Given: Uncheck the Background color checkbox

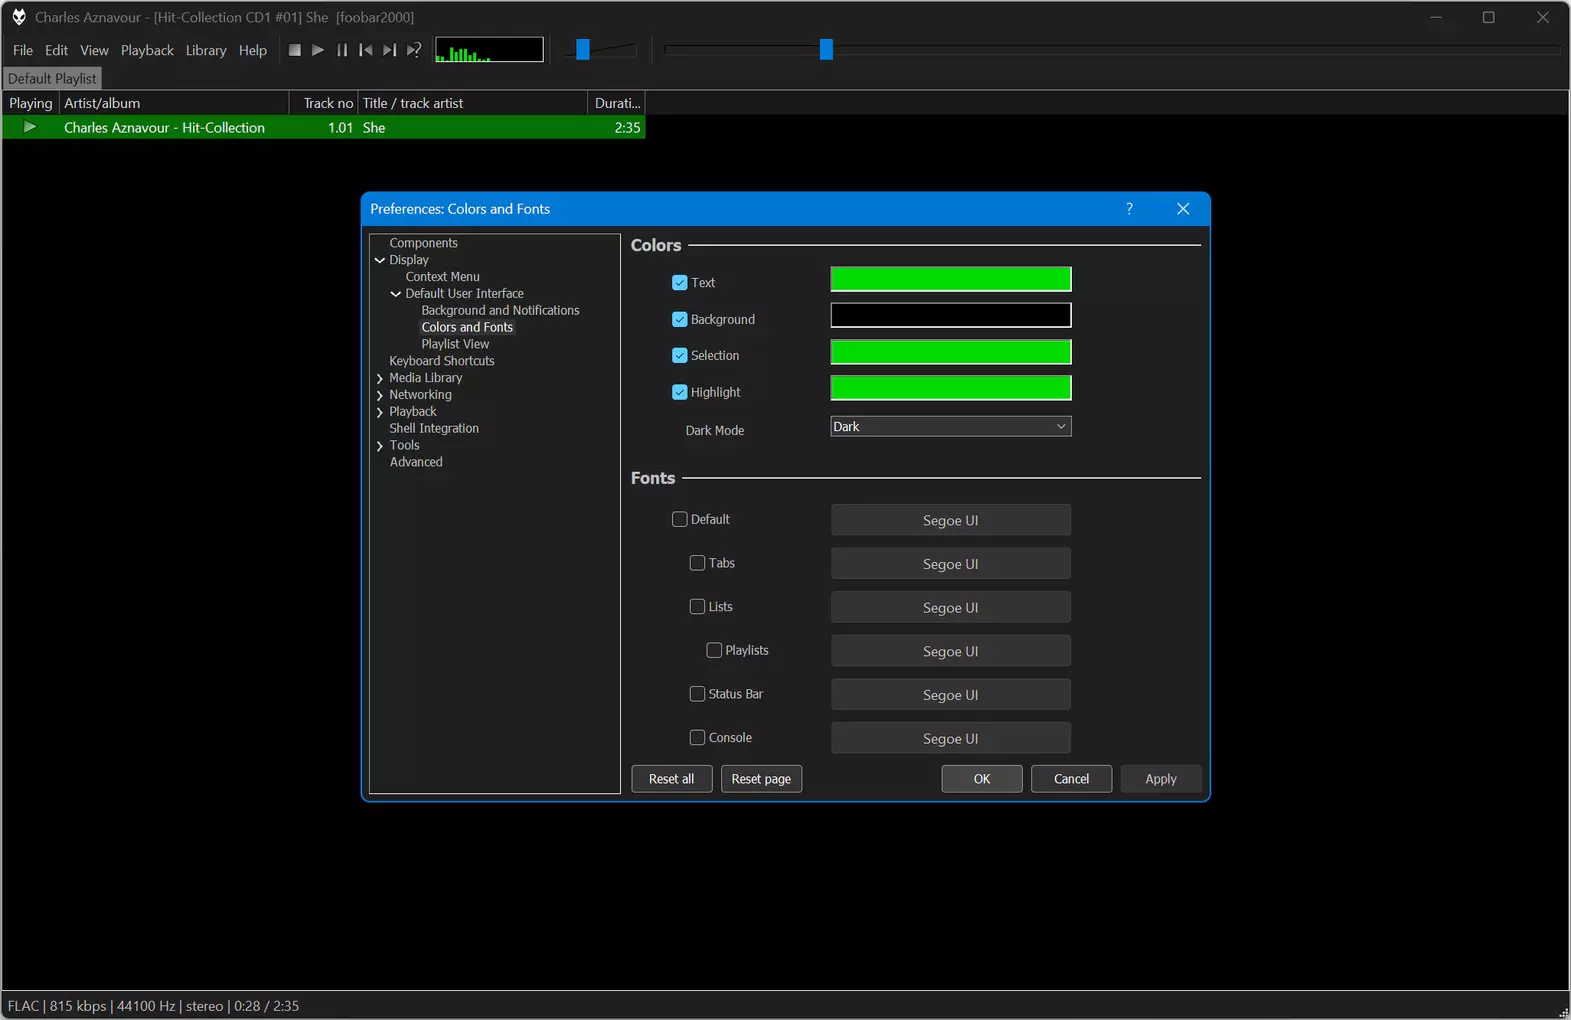Looking at the screenshot, I should click(680, 320).
